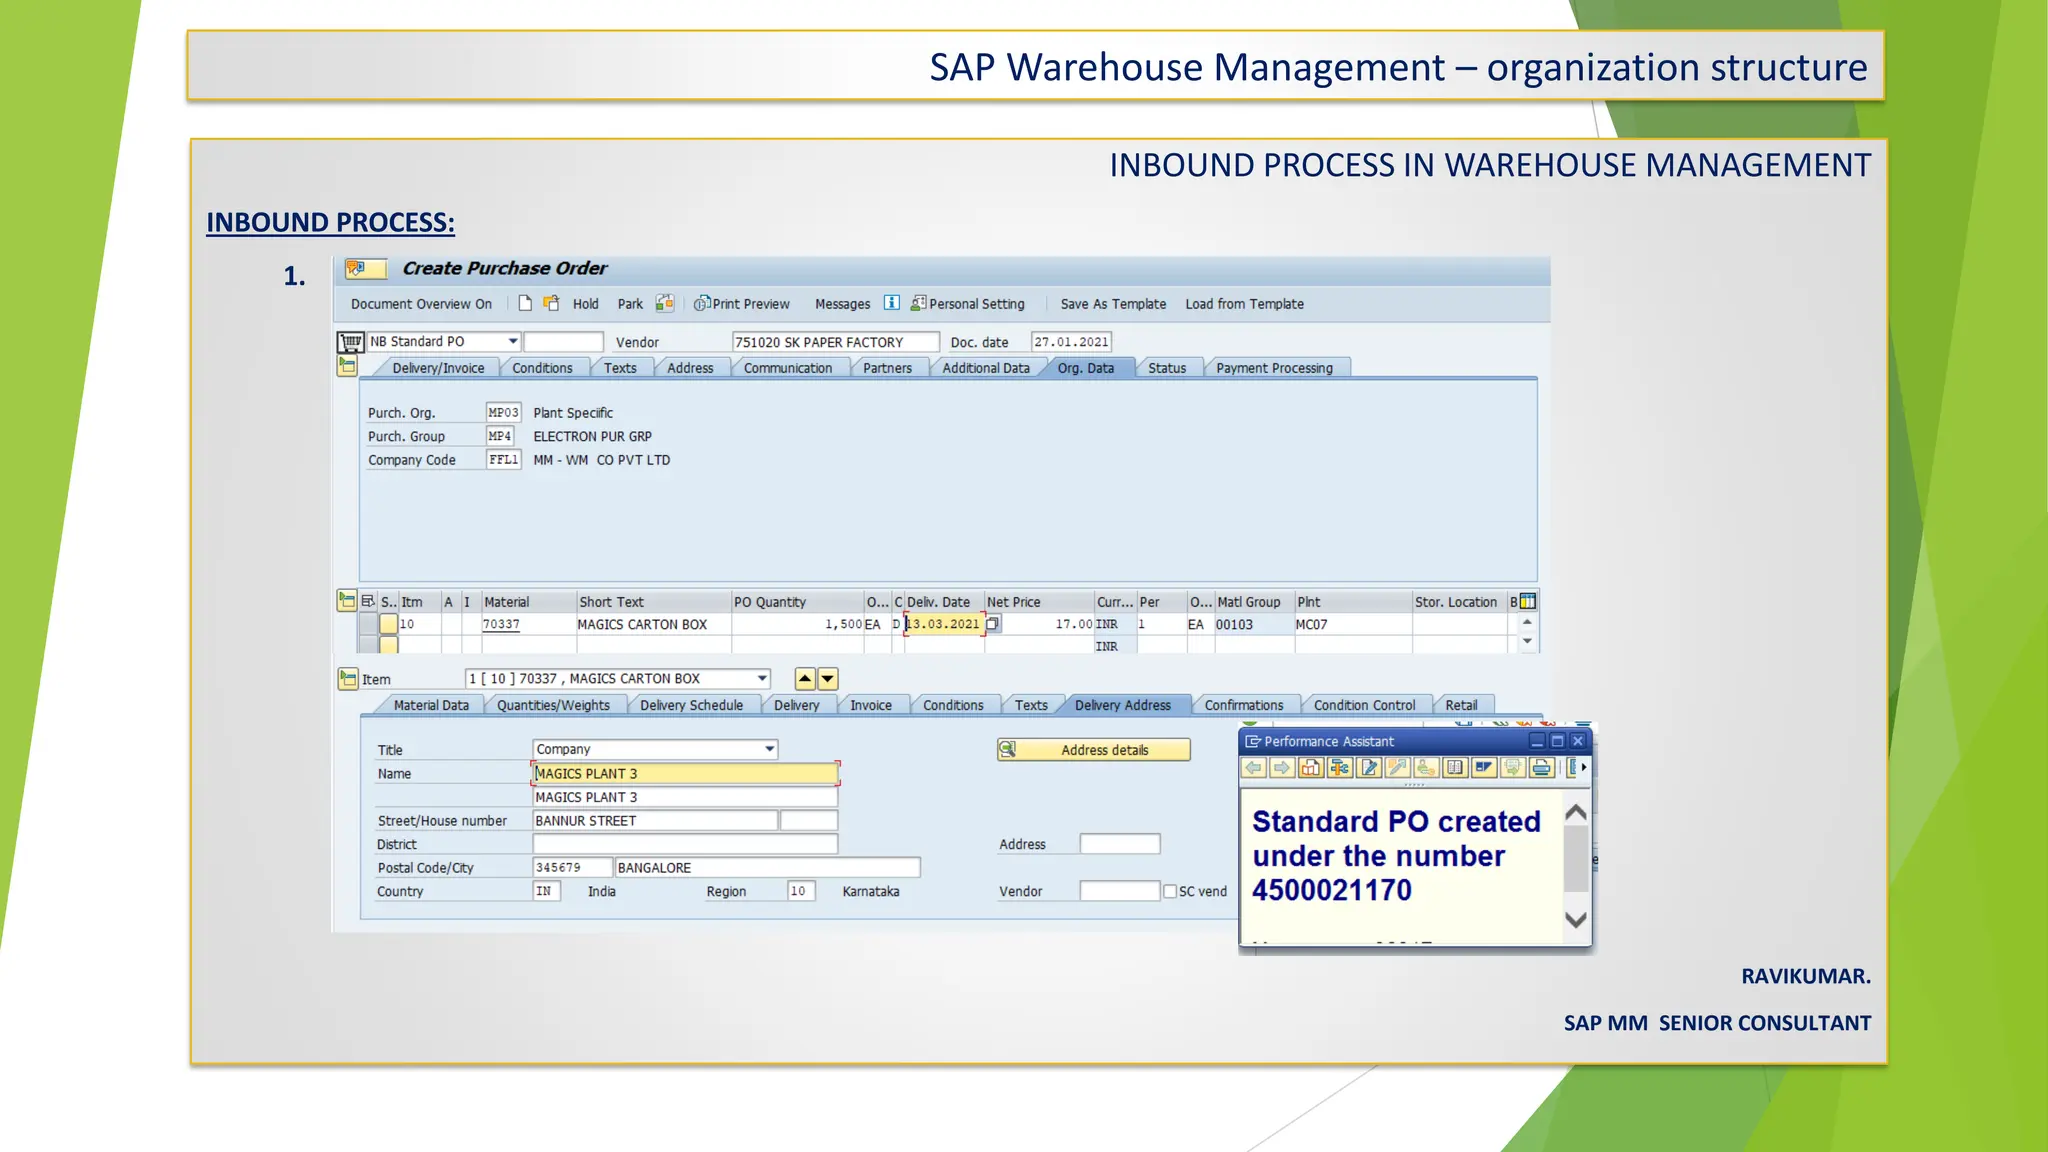Click the Vendor field 751020 SK PAPER FACTORY
Screen dimensions: 2048x1152
[x=835, y=342]
